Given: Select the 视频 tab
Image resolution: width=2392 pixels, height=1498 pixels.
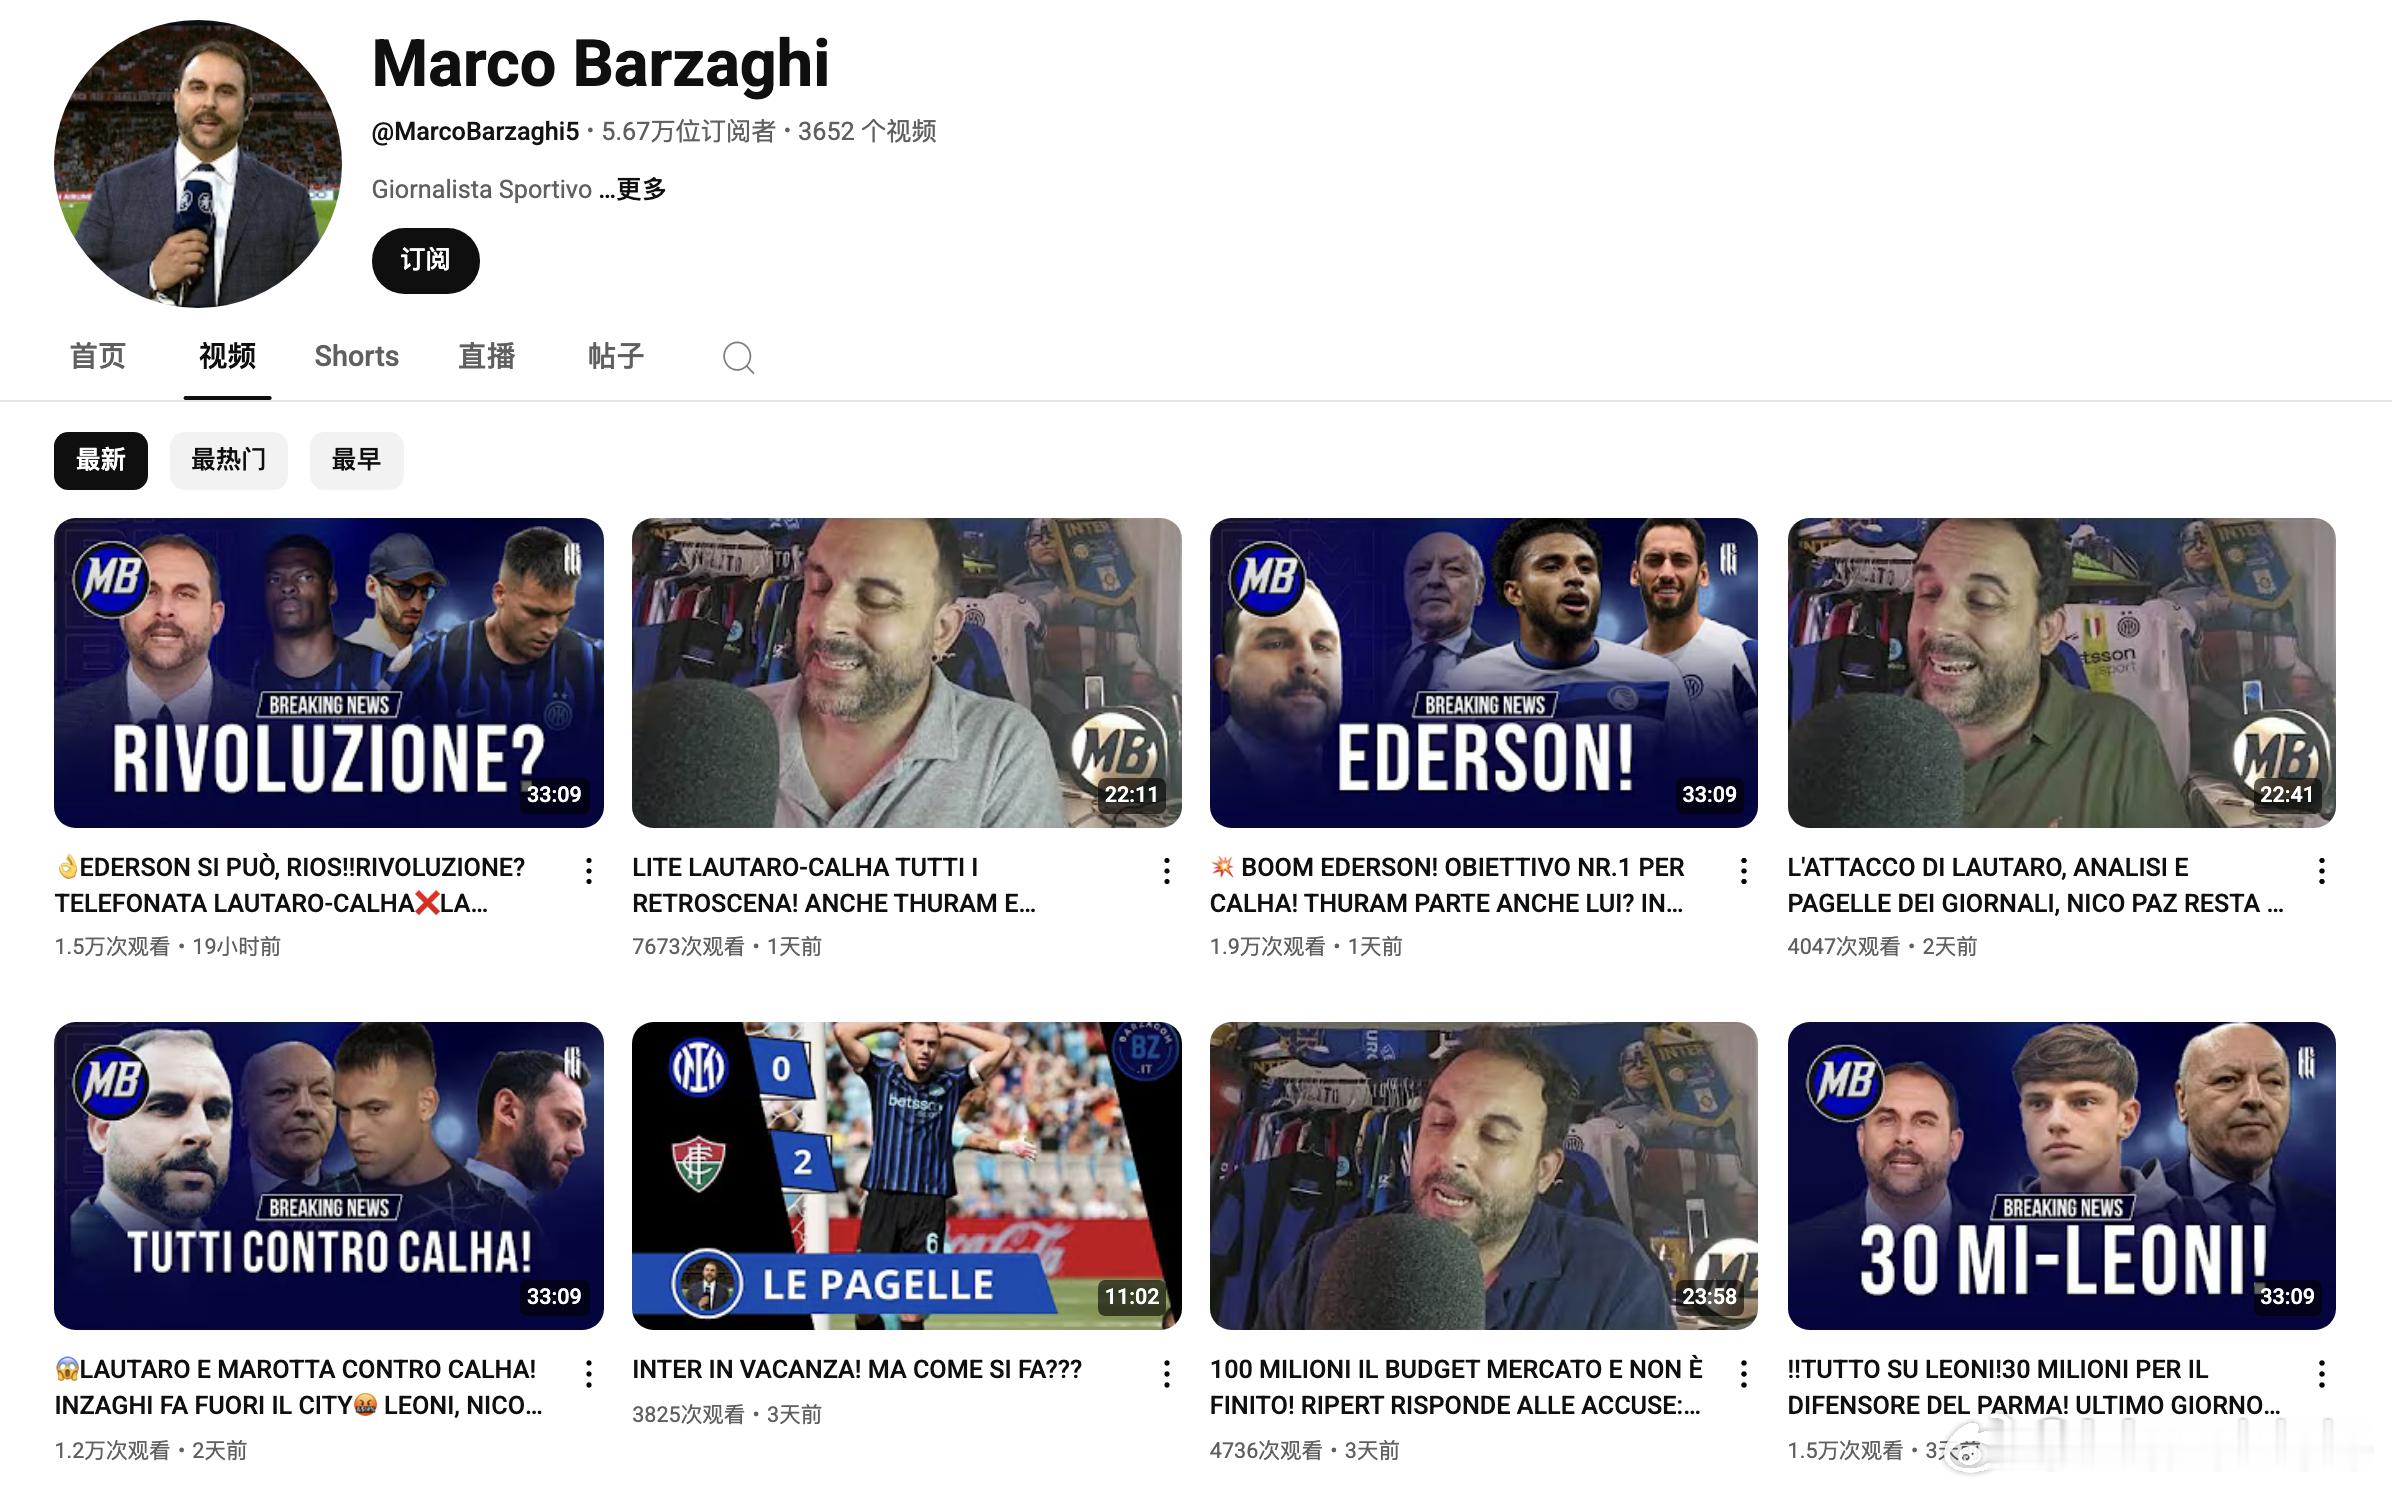Looking at the screenshot, I should 227,356.
